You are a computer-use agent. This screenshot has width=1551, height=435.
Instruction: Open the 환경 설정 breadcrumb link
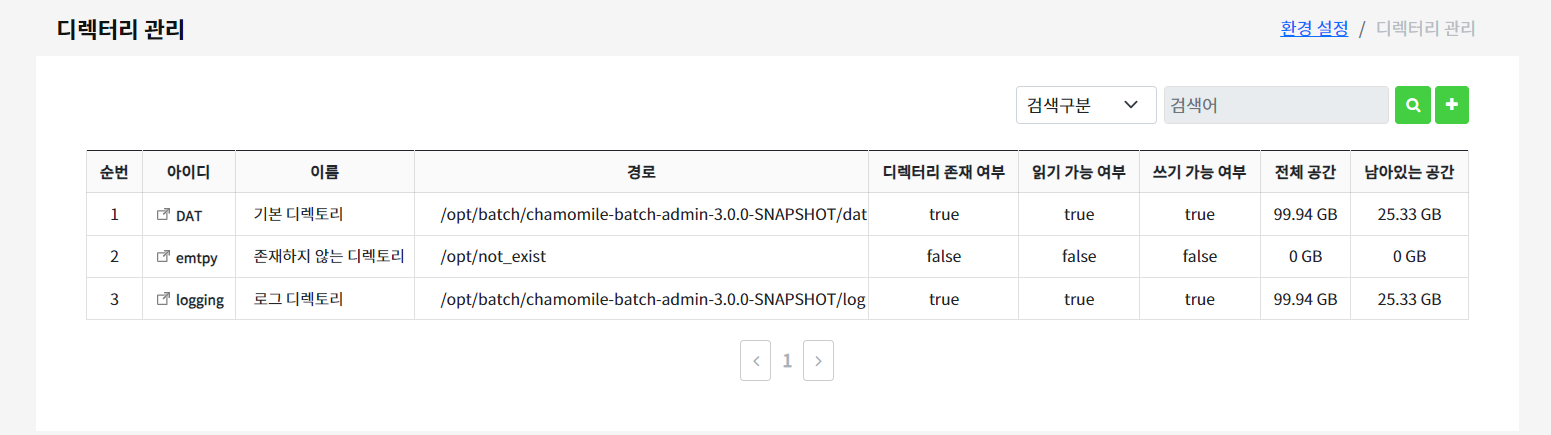pyautogui.click(x=1314, y=28)
